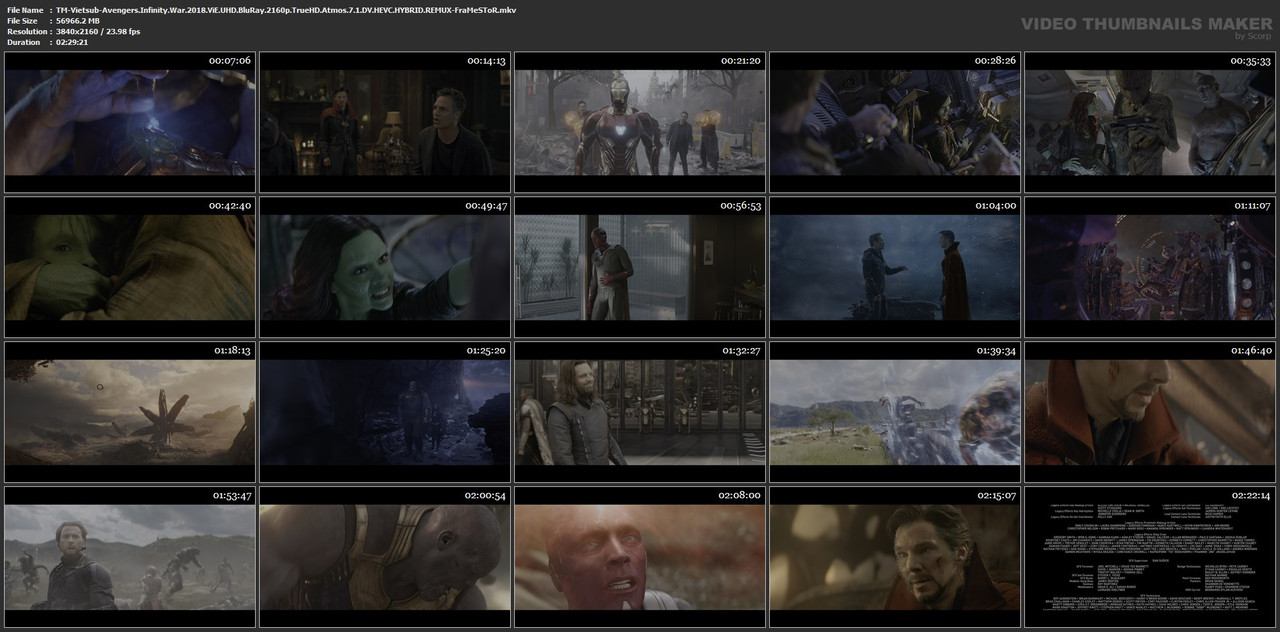Click the 01:25:20 timestamp text
The width and height of the screenshot is (1280, 632).
[485, 351]
